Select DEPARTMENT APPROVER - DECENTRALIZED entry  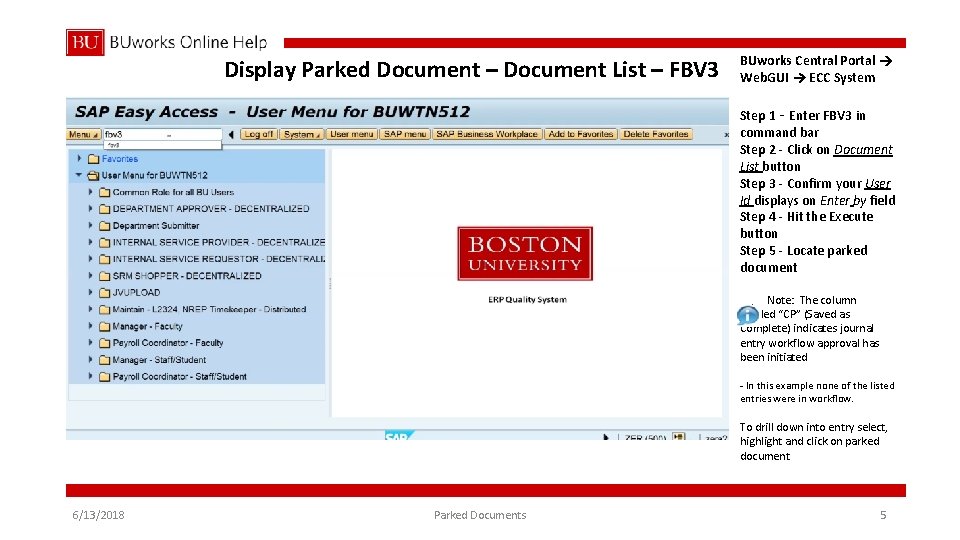211,209
